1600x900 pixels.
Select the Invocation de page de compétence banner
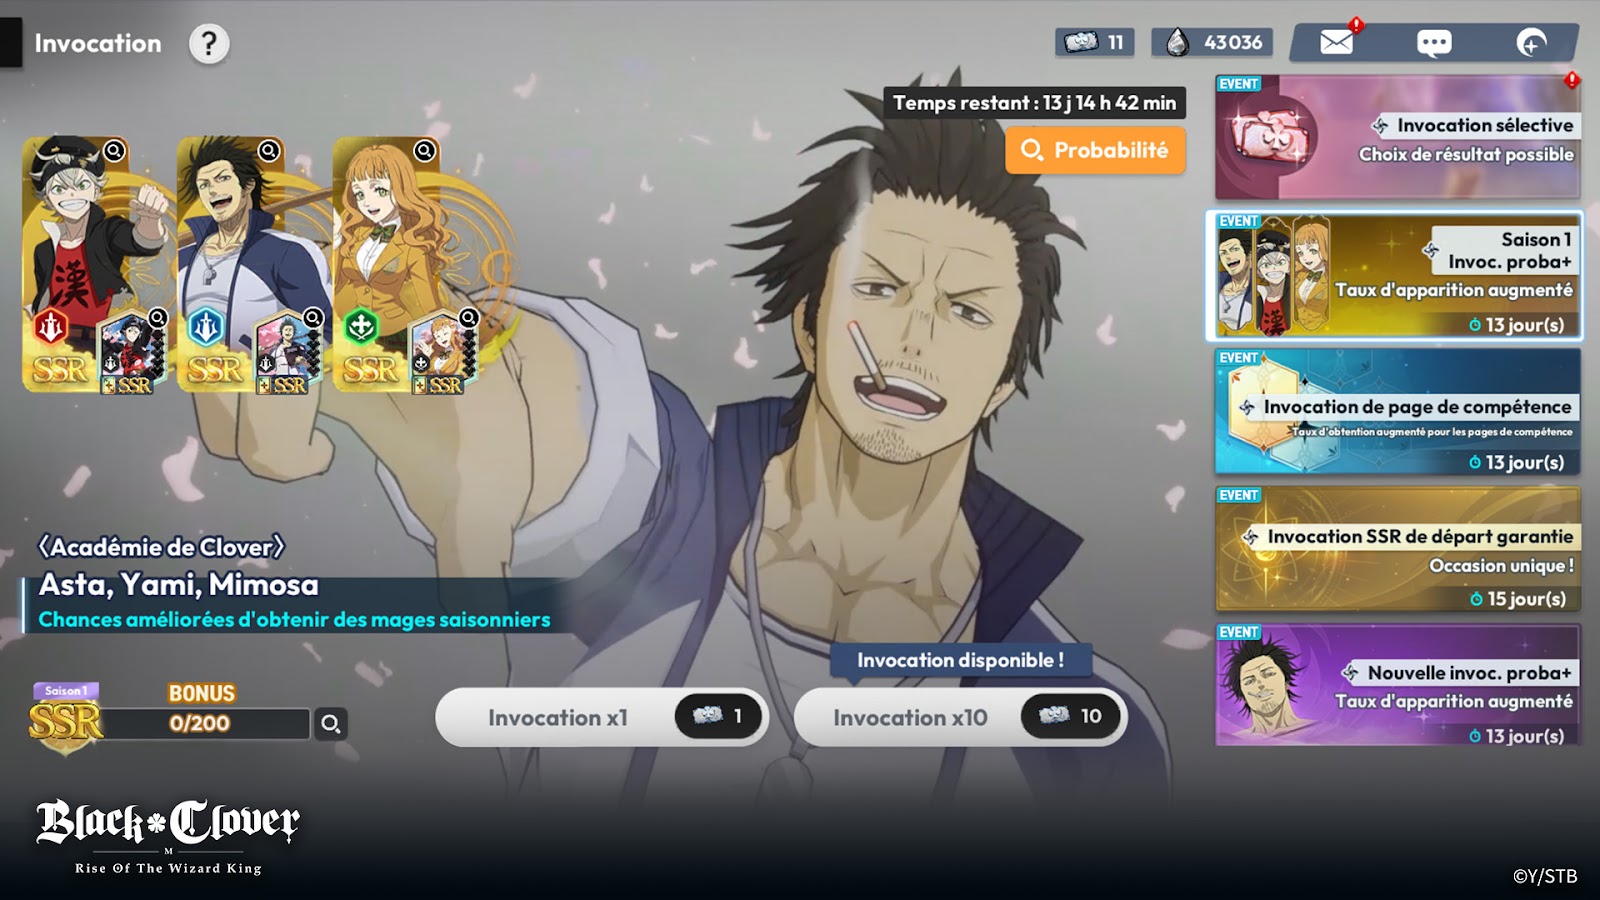(x=1398, y=411)
